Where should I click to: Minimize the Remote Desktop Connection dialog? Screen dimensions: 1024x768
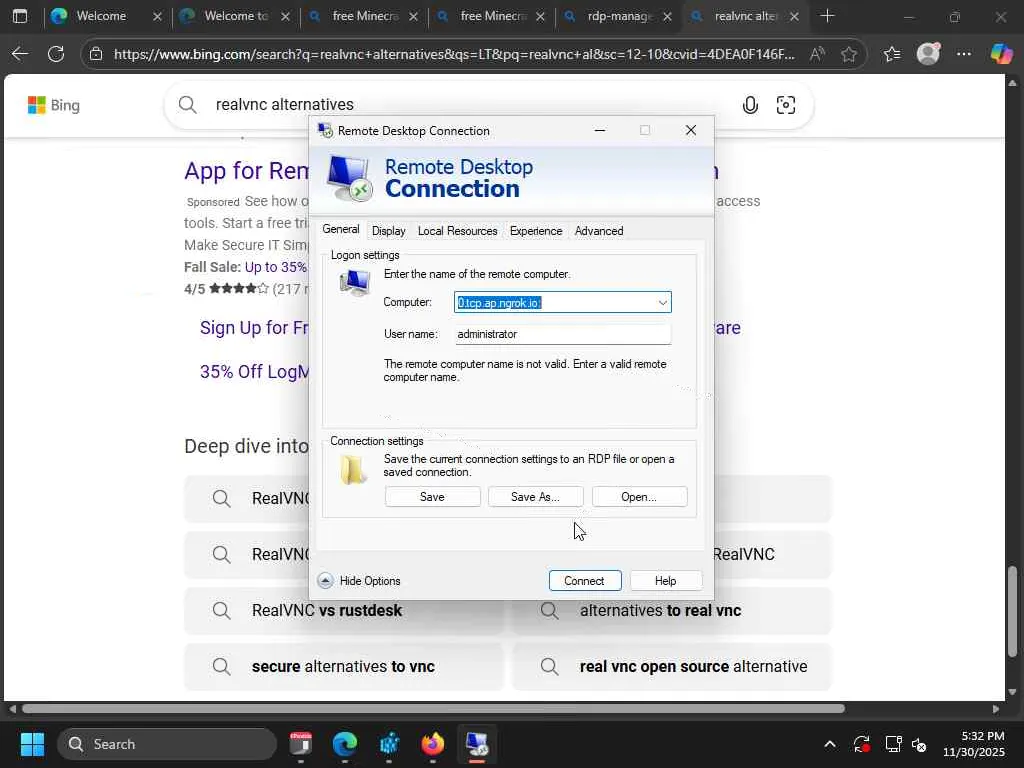(x=600, y=130)
